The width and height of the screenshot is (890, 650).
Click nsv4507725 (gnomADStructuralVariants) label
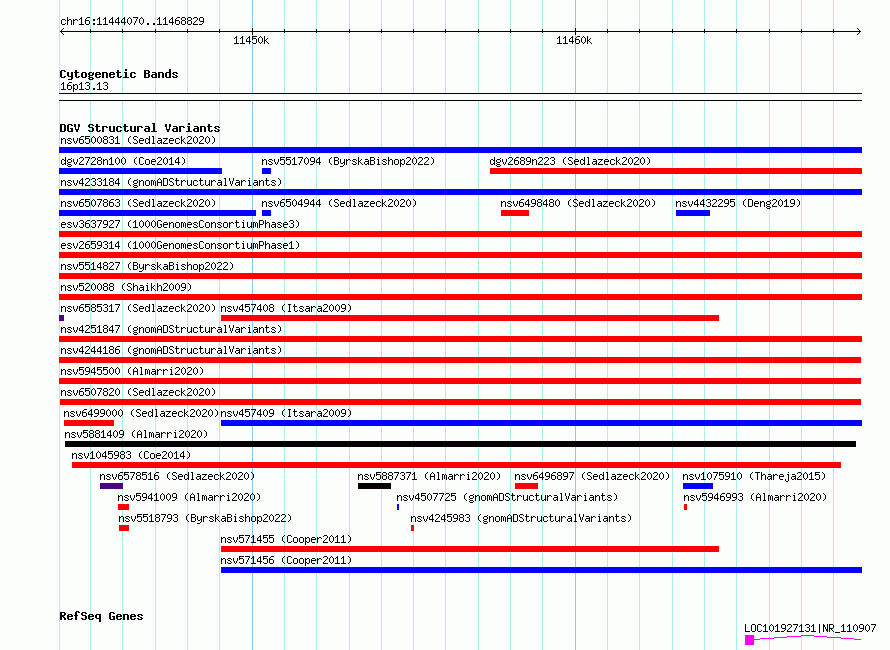(507, 497)
